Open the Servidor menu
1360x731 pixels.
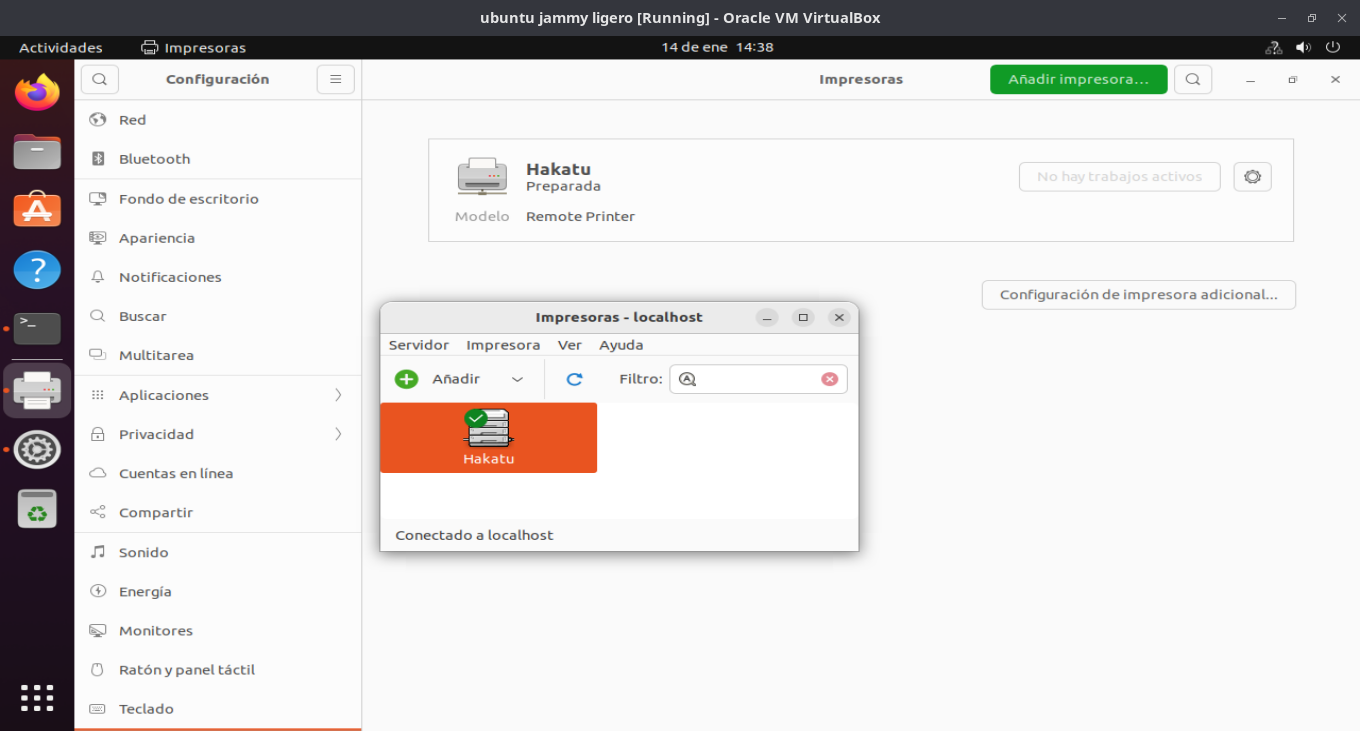pyautogui.click(x=418, y=345)
